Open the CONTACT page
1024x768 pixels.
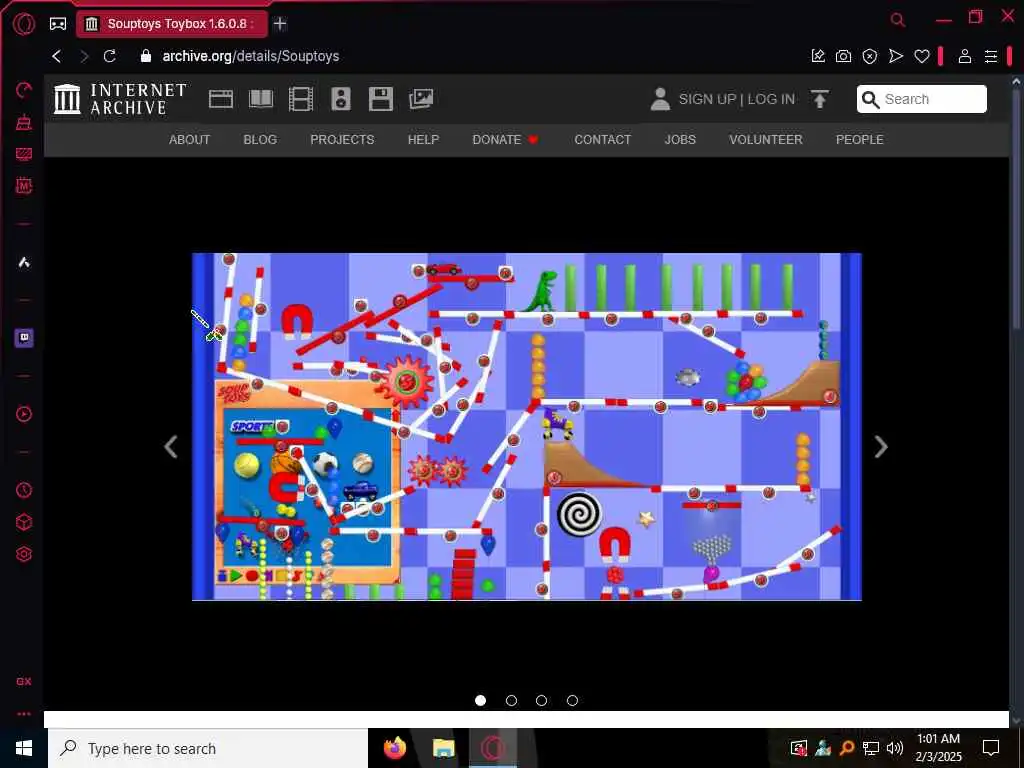(603, 140)
